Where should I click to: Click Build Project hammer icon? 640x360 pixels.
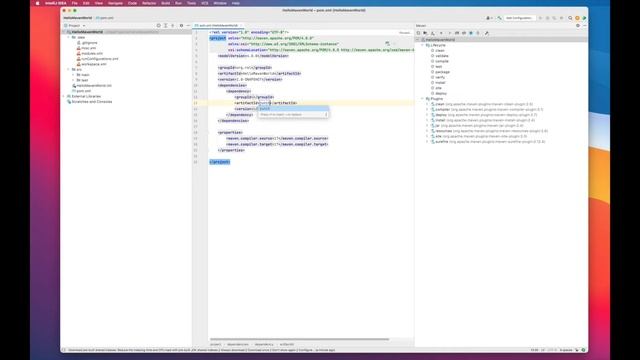[x=499, y=18]
